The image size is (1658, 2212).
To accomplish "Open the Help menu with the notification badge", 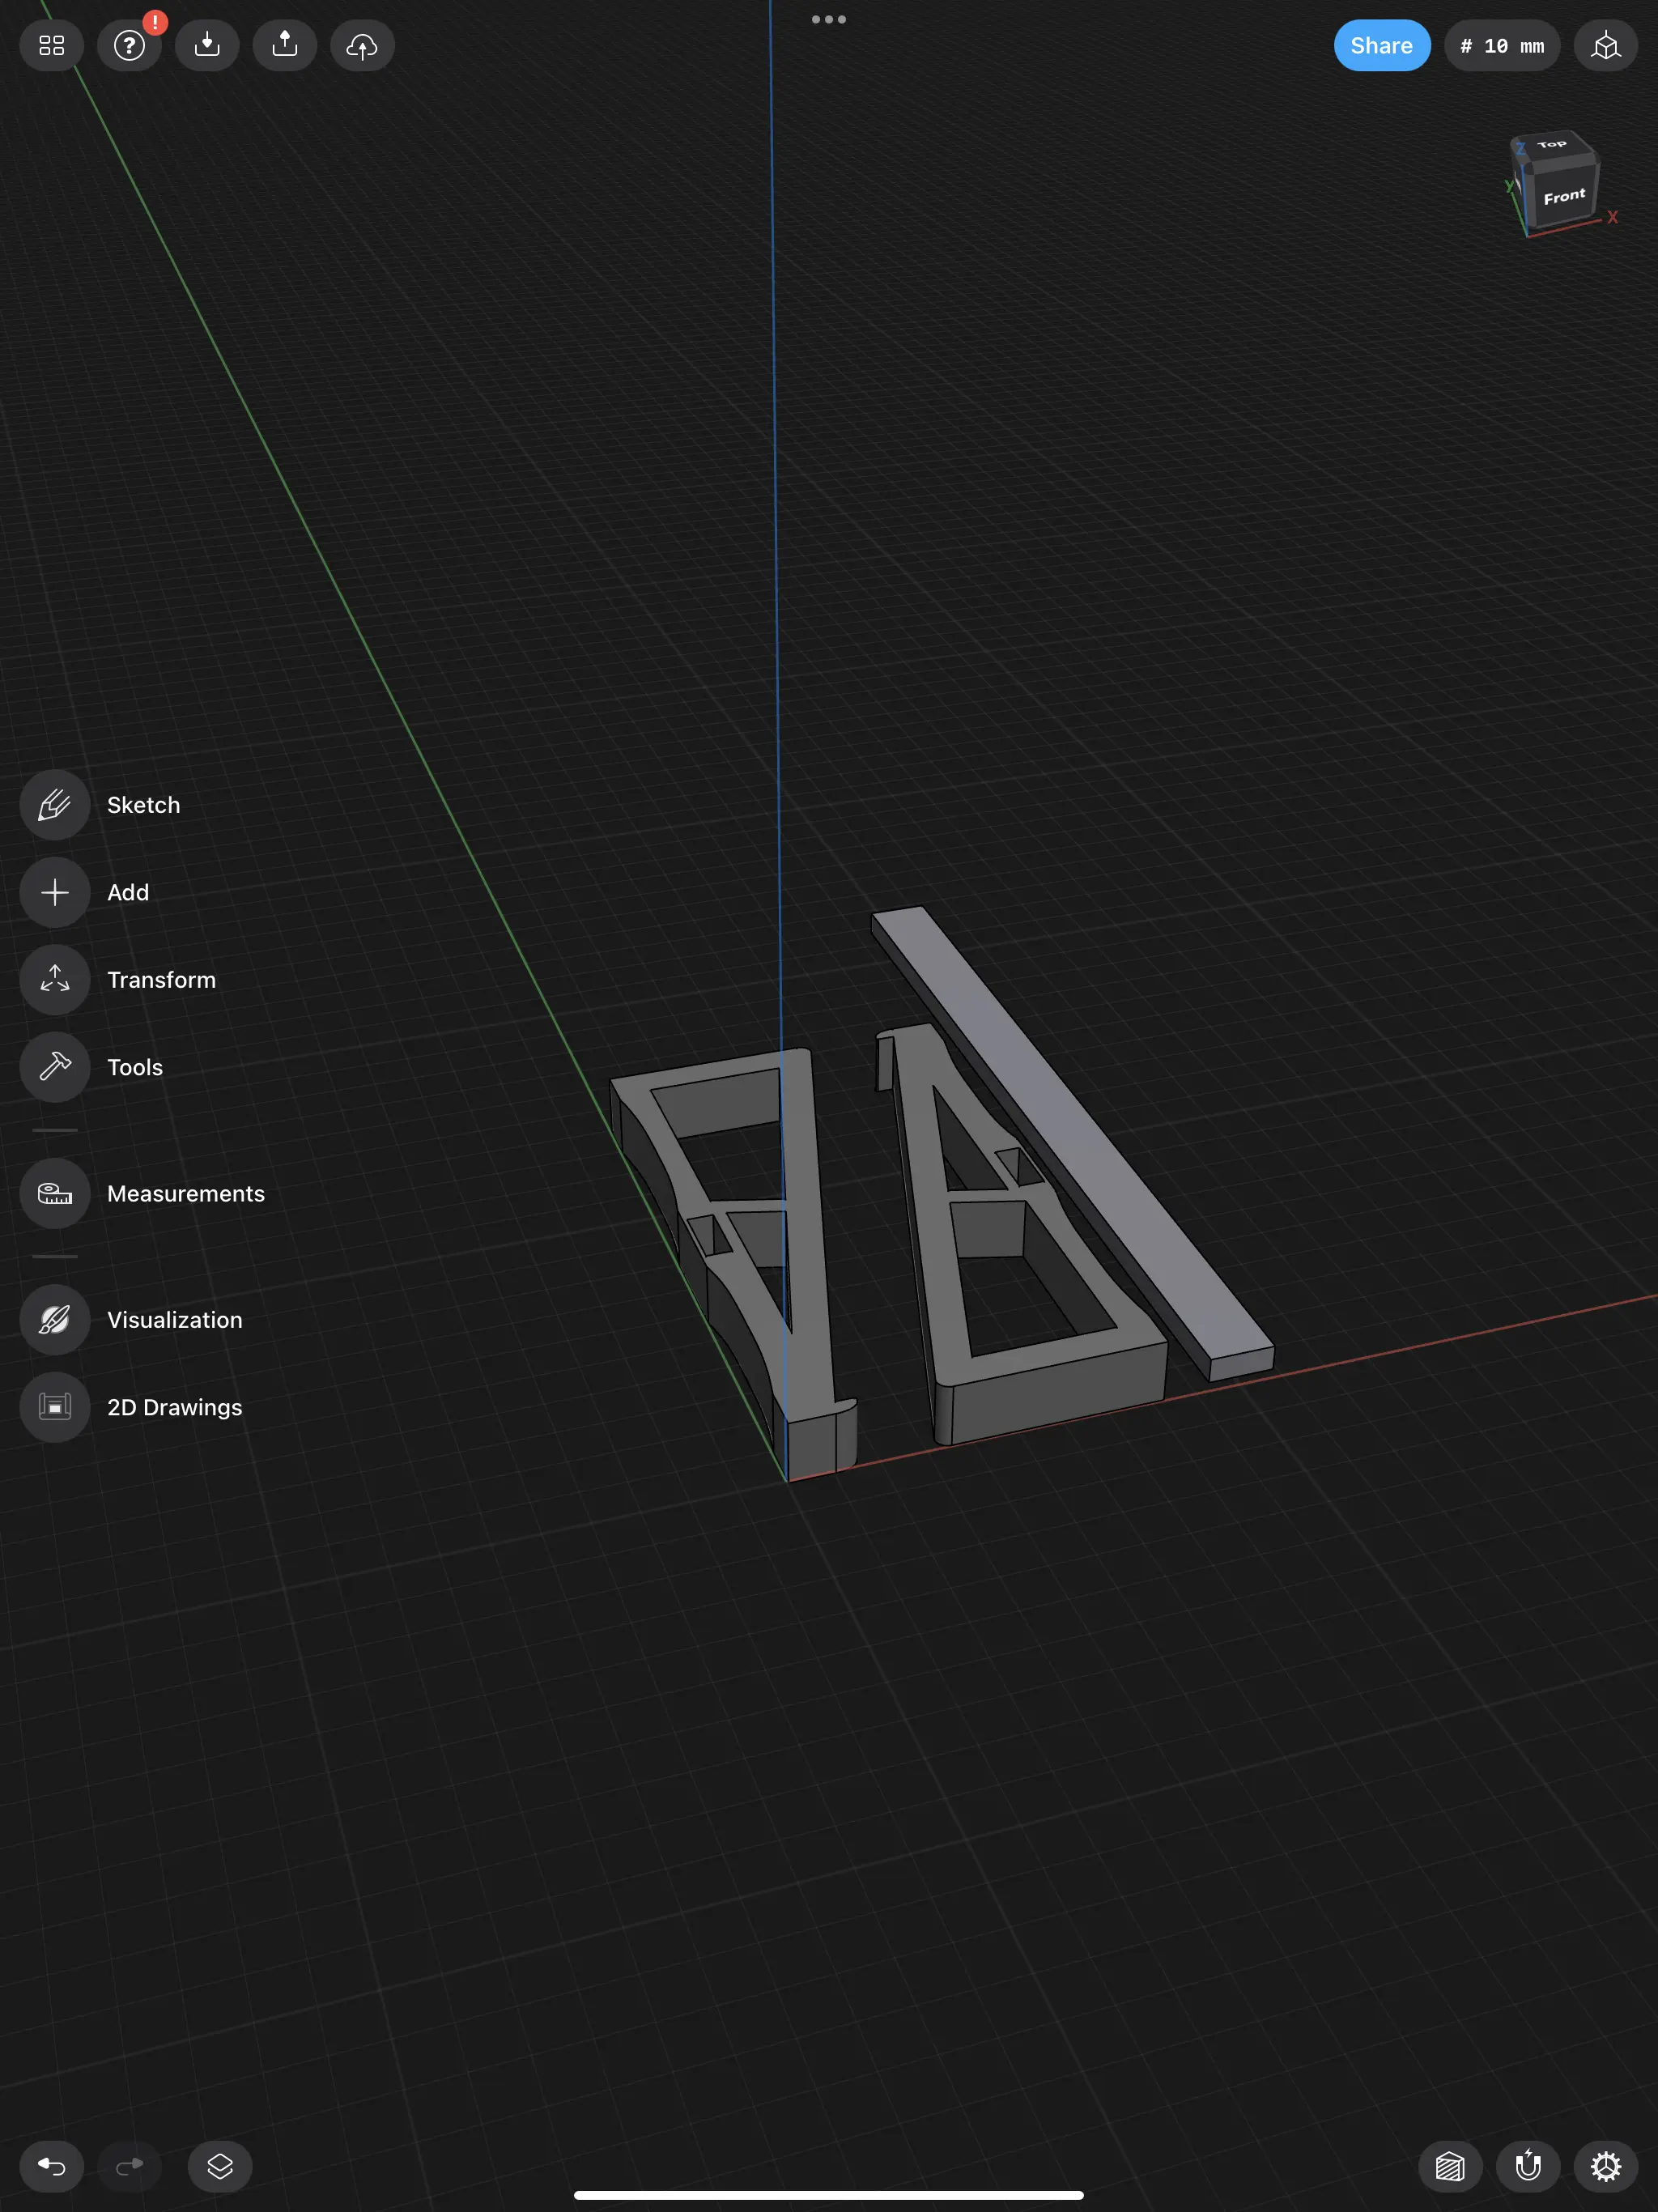I will tap(129, 45).
